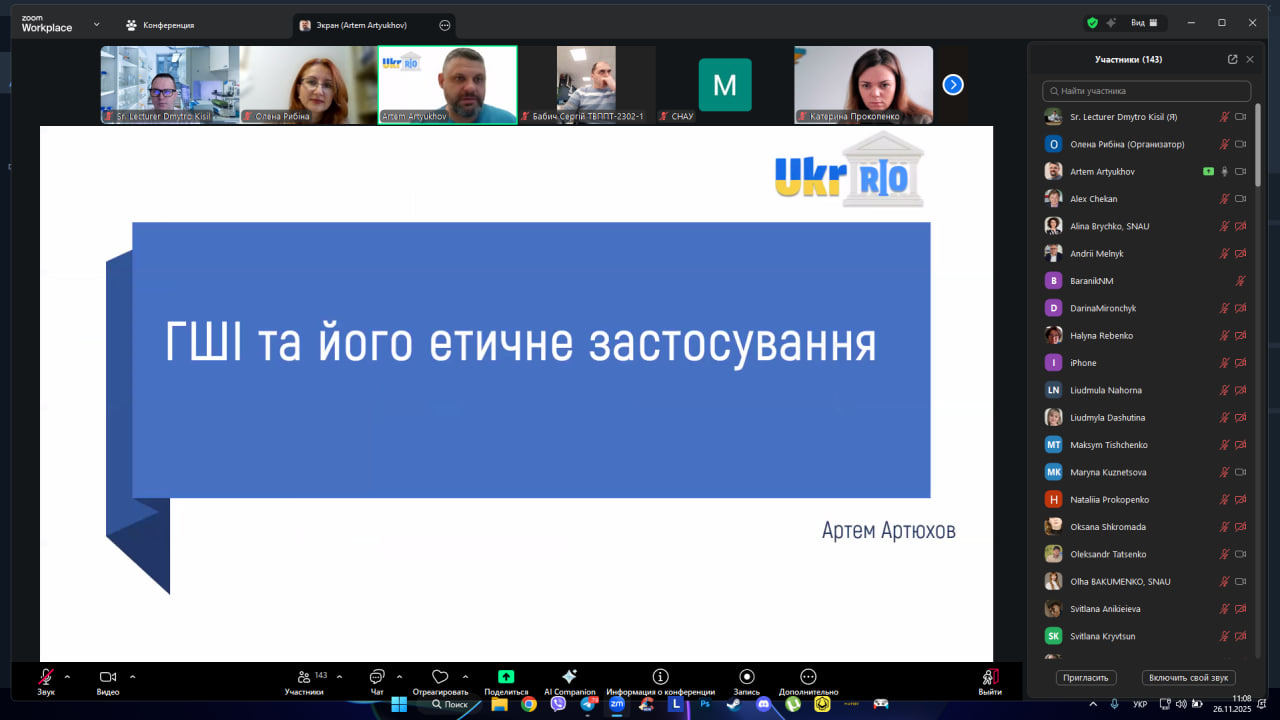Toggle camera with the Видео button
This screenshot has height=720, width=1280.
pyautogui.click(x=108, y=677)
